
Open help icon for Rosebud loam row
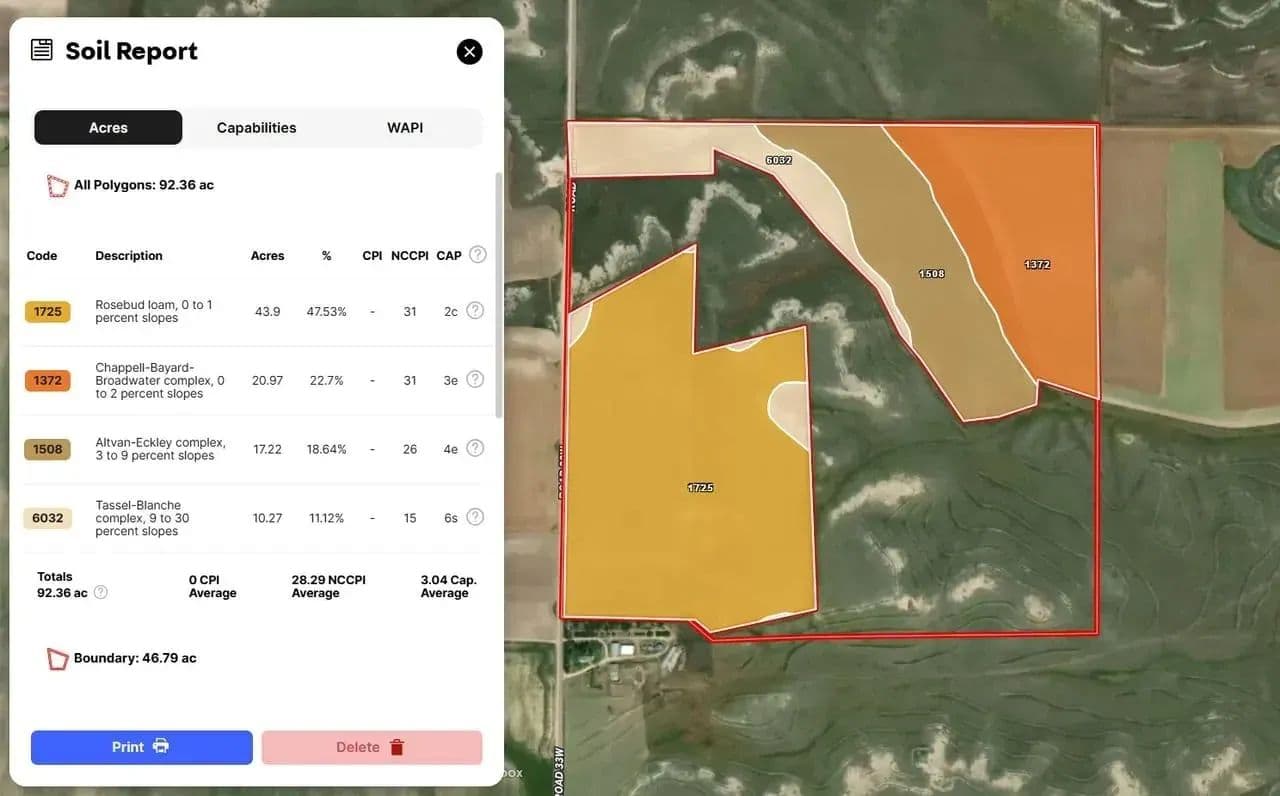point(475,311)
